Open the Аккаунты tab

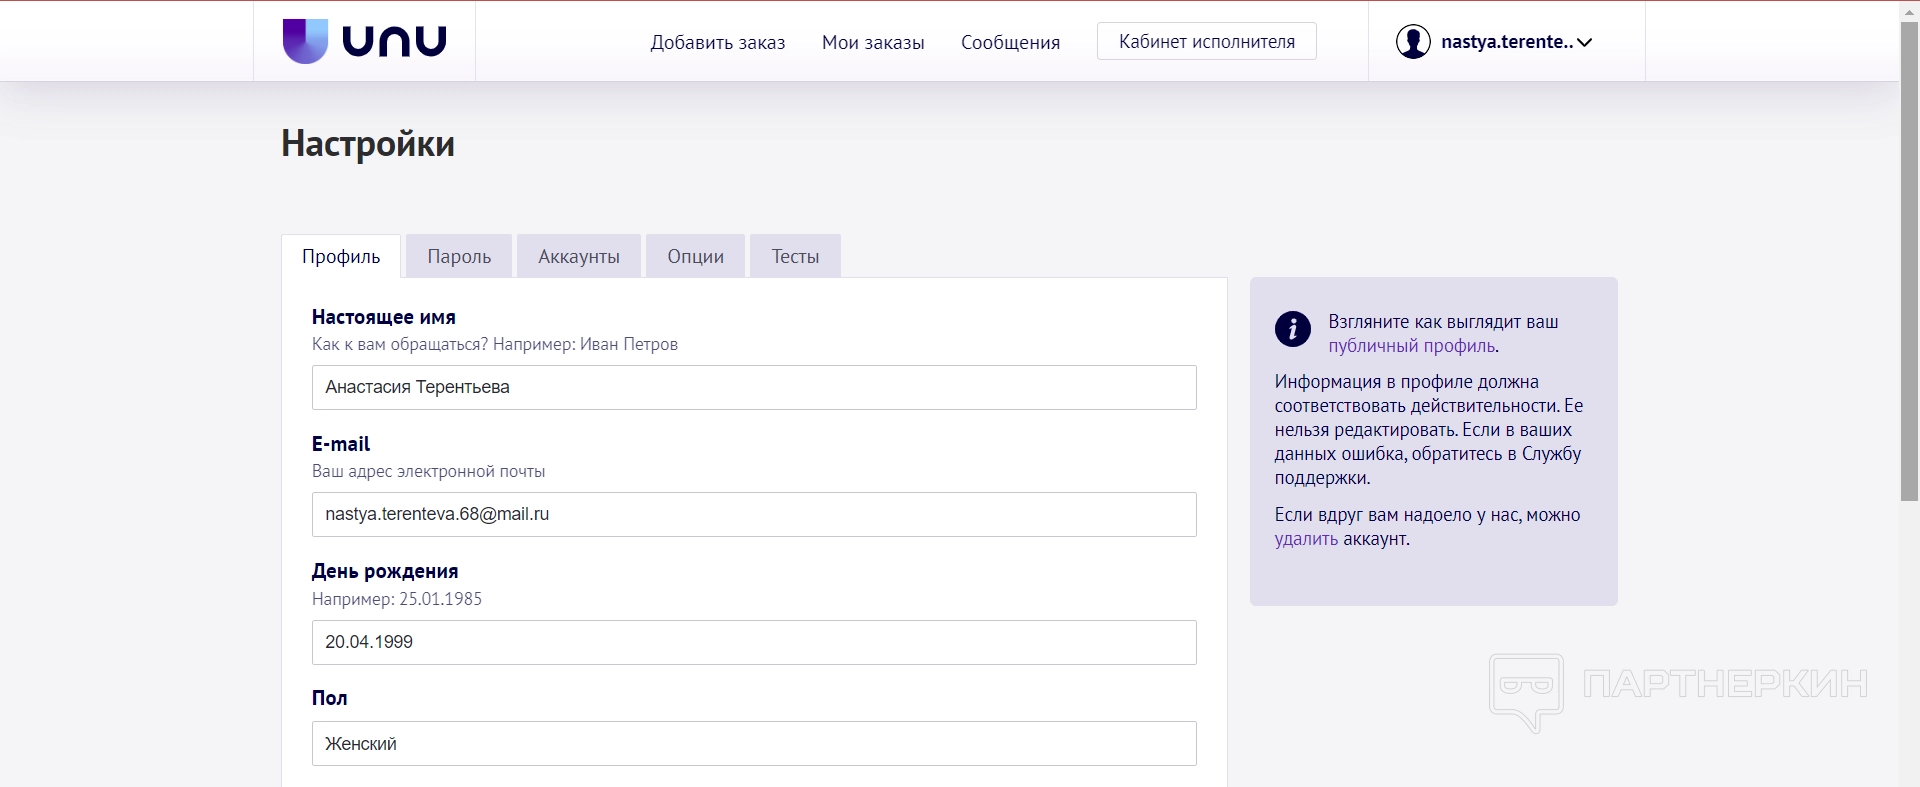pyautogui.click(x=578, y=257)
